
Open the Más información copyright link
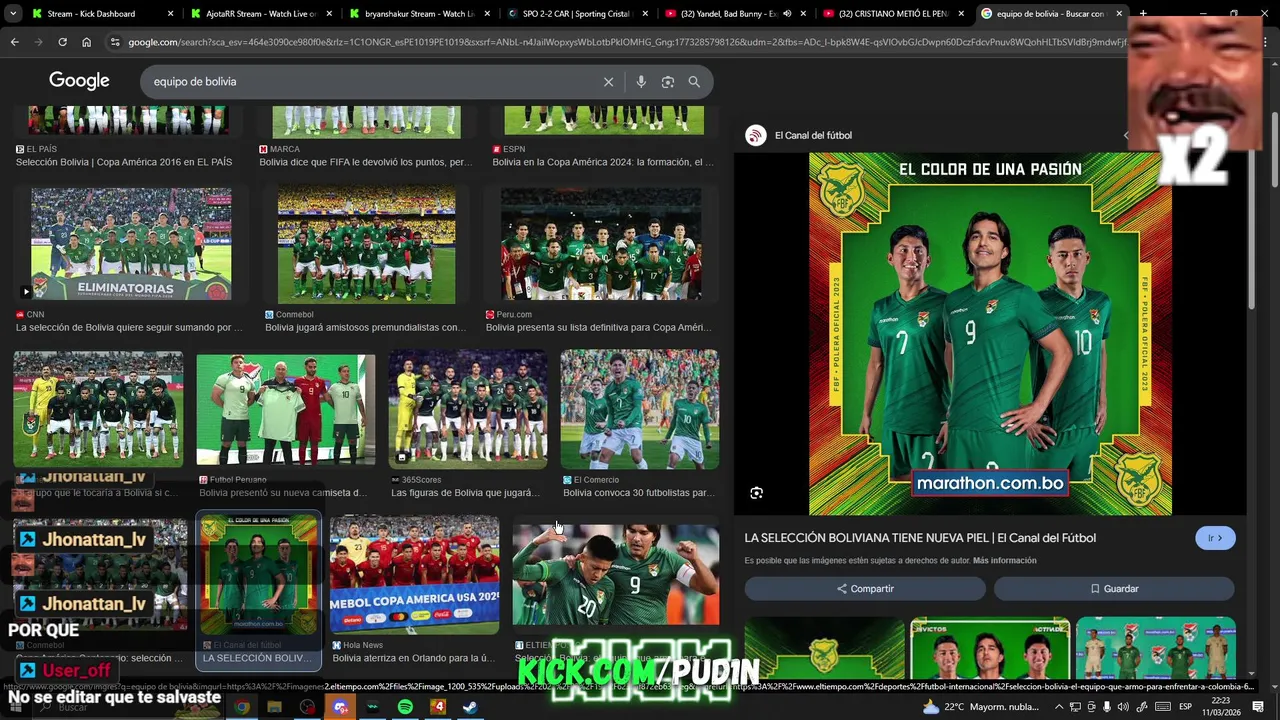(x=1004, y=560)
